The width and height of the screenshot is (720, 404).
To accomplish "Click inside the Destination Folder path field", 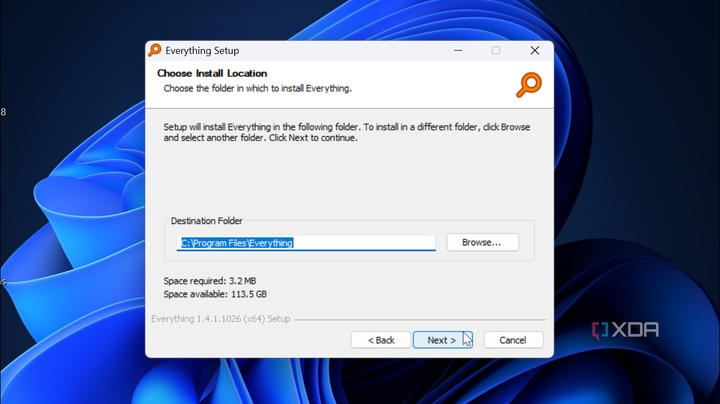I will (306, 243).
